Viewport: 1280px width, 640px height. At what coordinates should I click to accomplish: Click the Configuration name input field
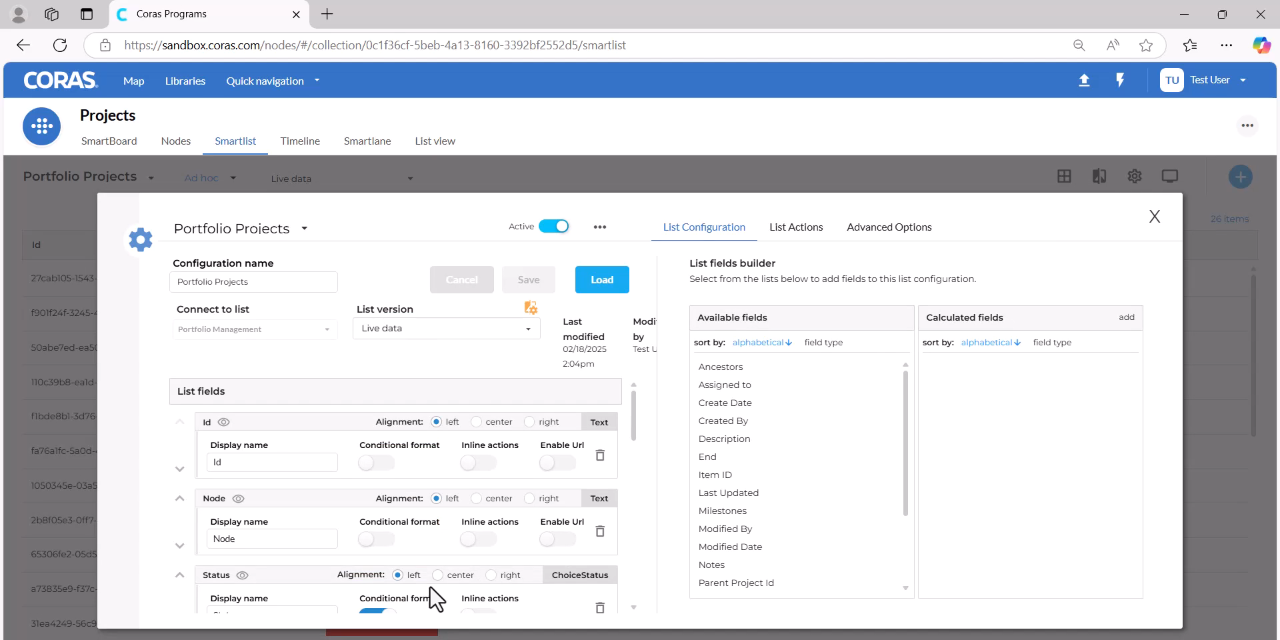pyautogui.click(x=253, y=282)
